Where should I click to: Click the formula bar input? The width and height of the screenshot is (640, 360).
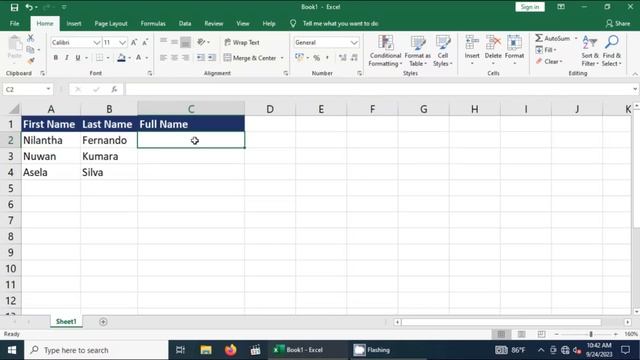pos(380,89)
